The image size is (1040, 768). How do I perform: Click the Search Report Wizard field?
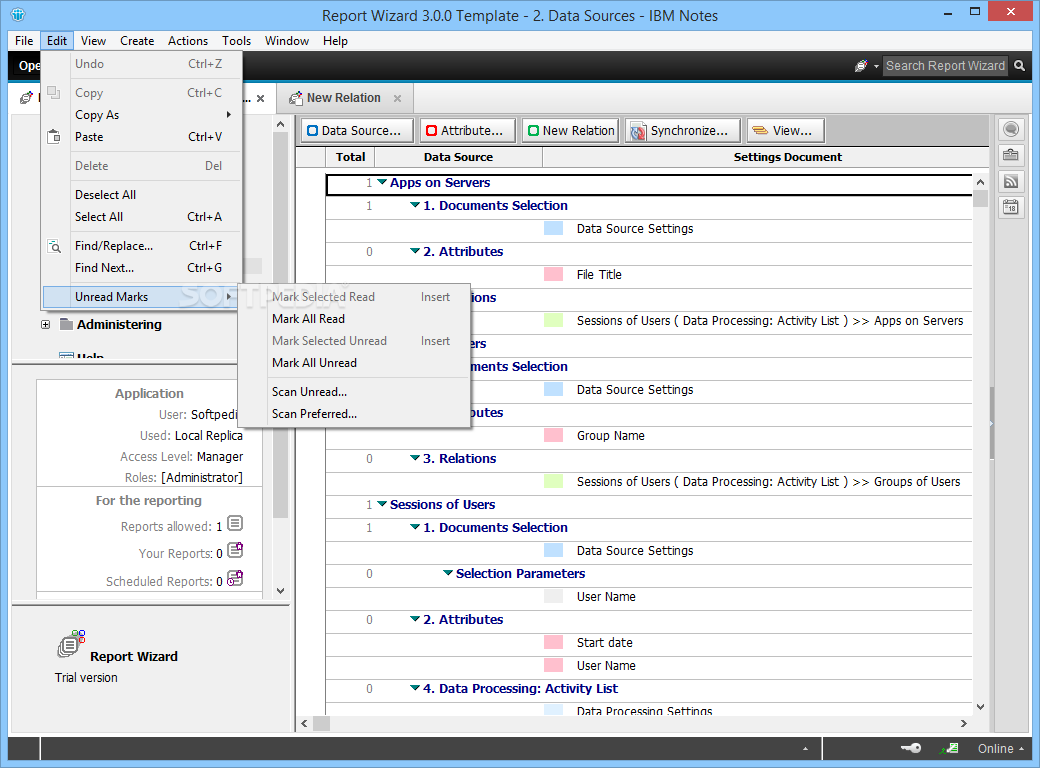coord(944,66)
